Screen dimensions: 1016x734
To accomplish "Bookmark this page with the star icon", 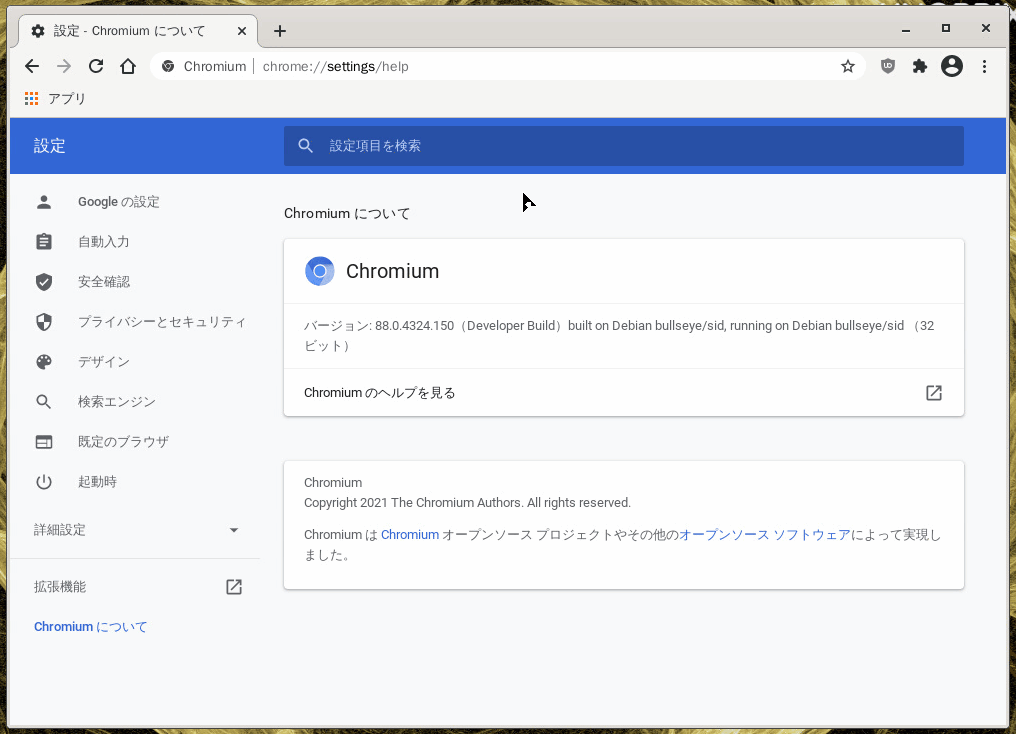I will coord(848,66).
